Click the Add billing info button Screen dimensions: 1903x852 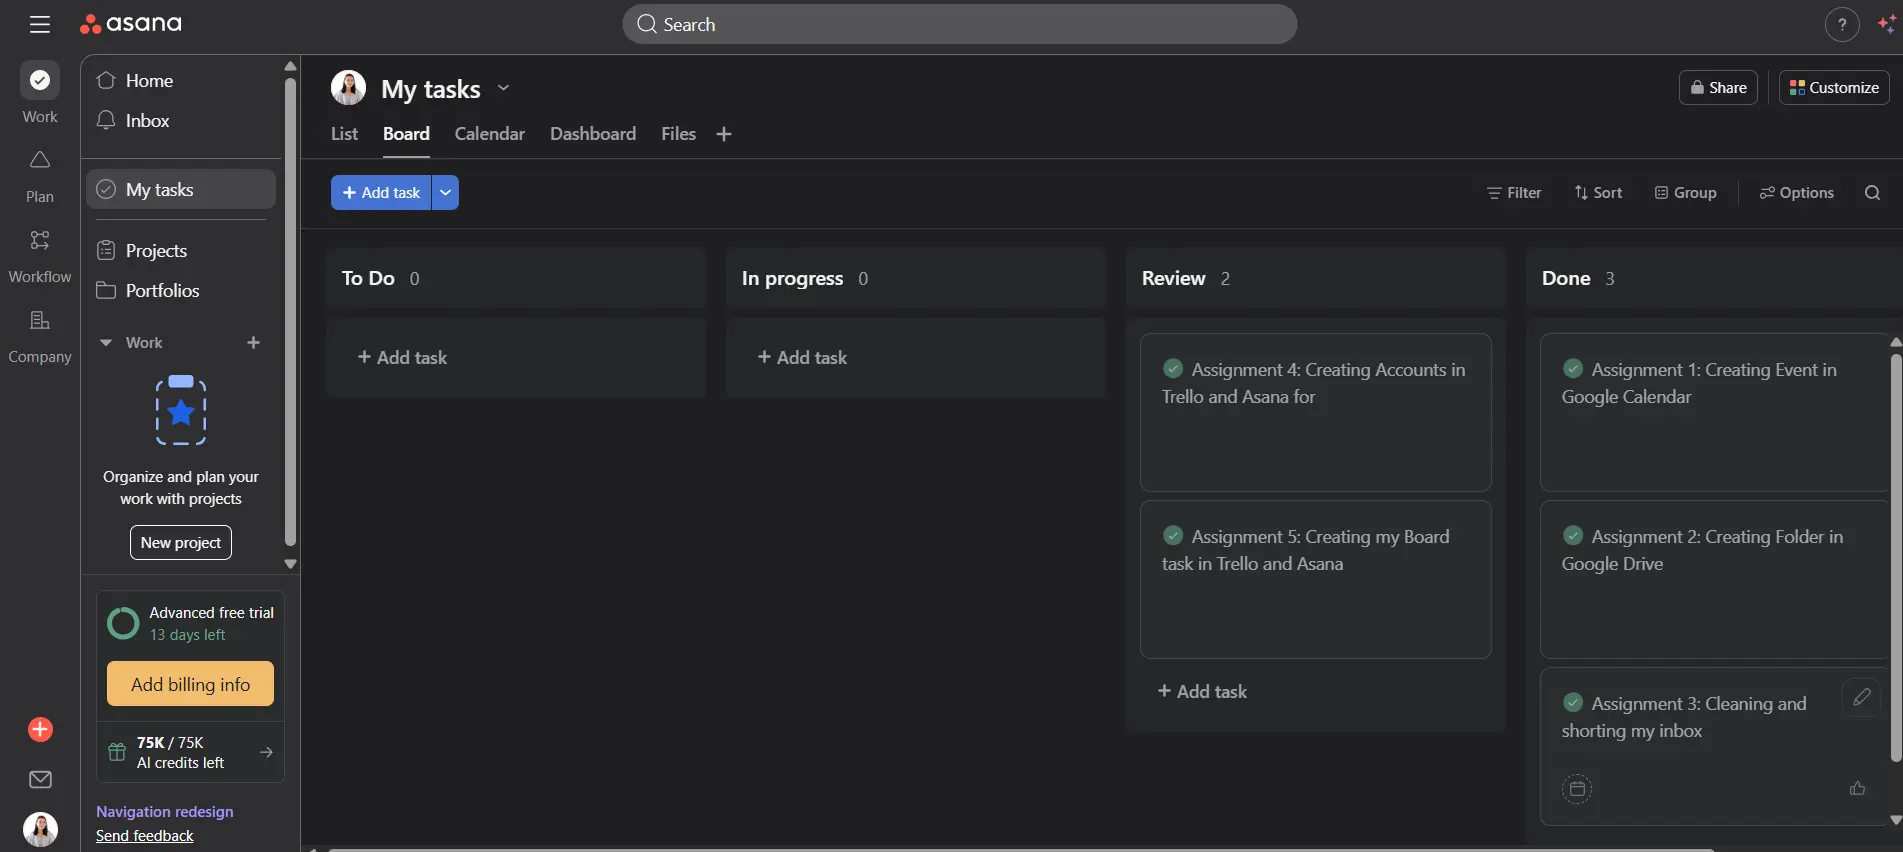pos(190,684)
